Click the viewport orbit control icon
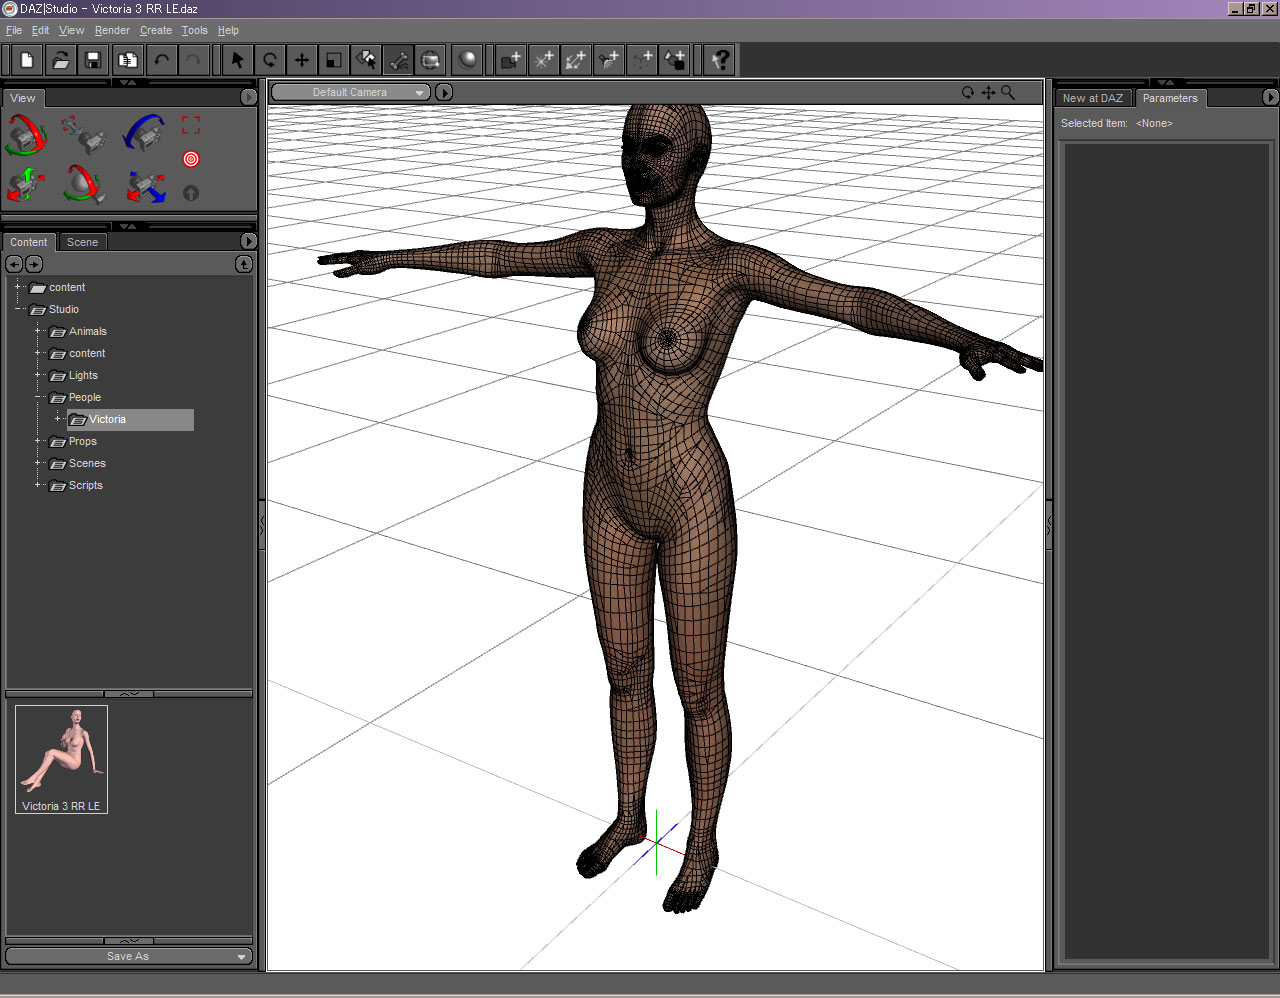This screenshot has height=998, width=1280. 968,92
